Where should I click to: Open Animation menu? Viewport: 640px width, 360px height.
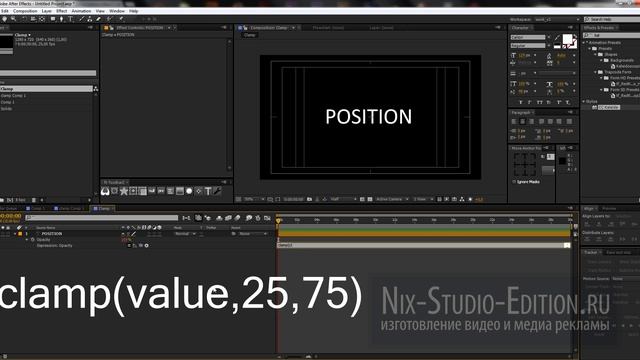(81, 11)
